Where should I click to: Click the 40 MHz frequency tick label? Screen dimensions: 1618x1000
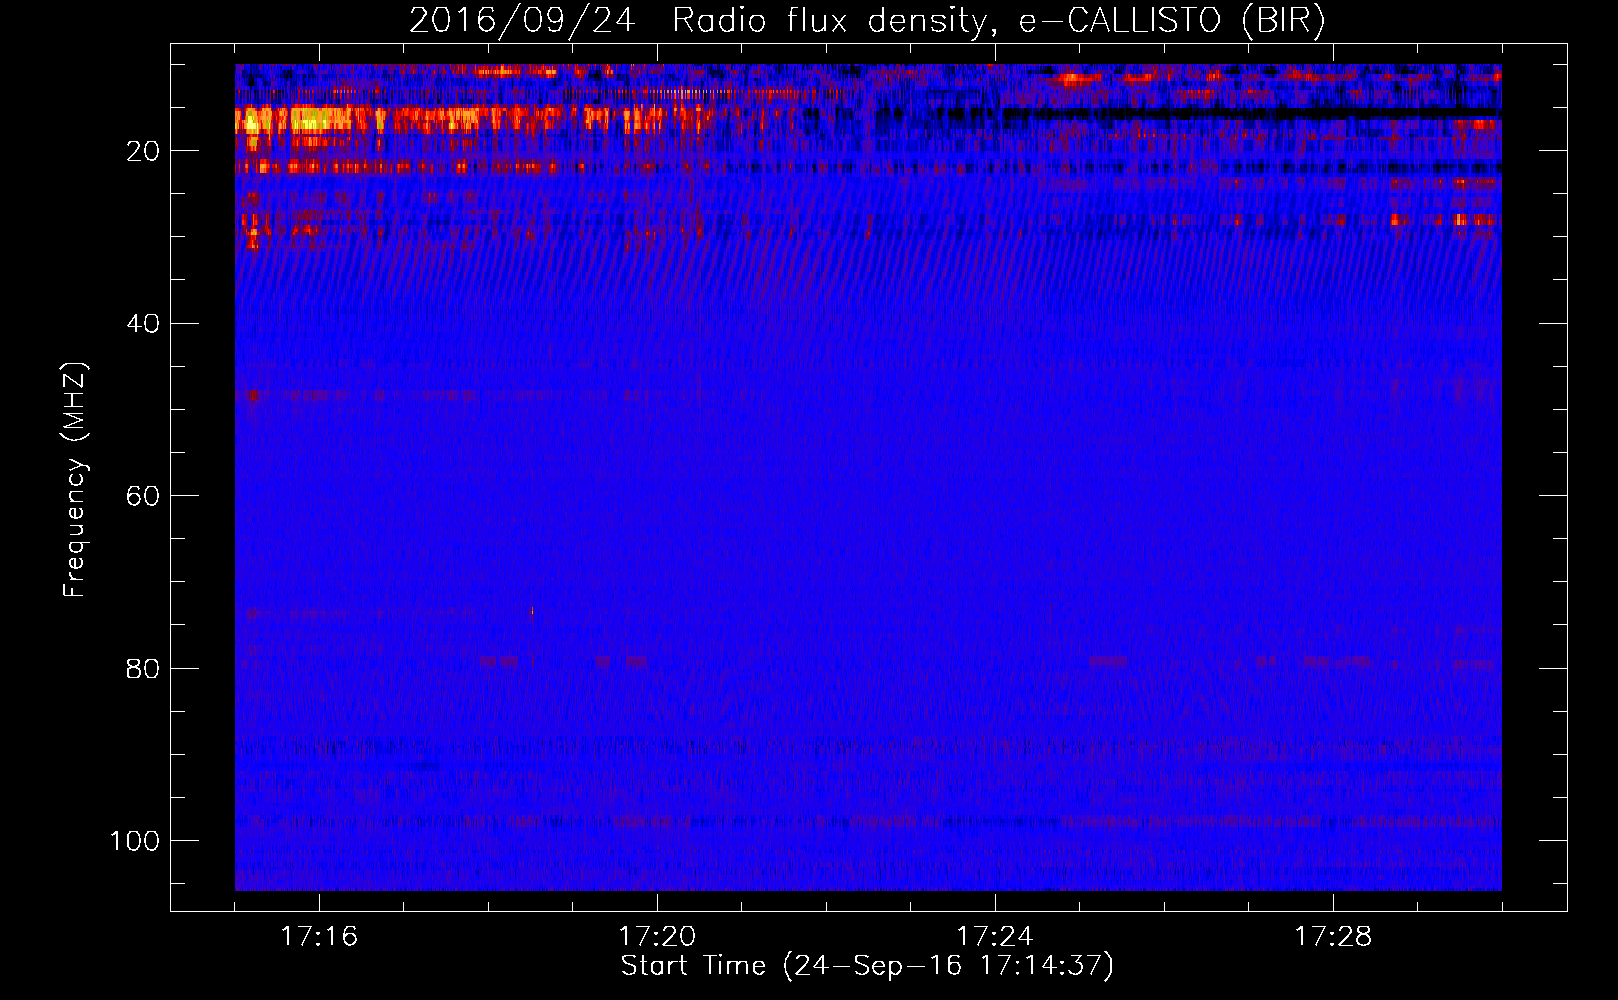[144, 324]
